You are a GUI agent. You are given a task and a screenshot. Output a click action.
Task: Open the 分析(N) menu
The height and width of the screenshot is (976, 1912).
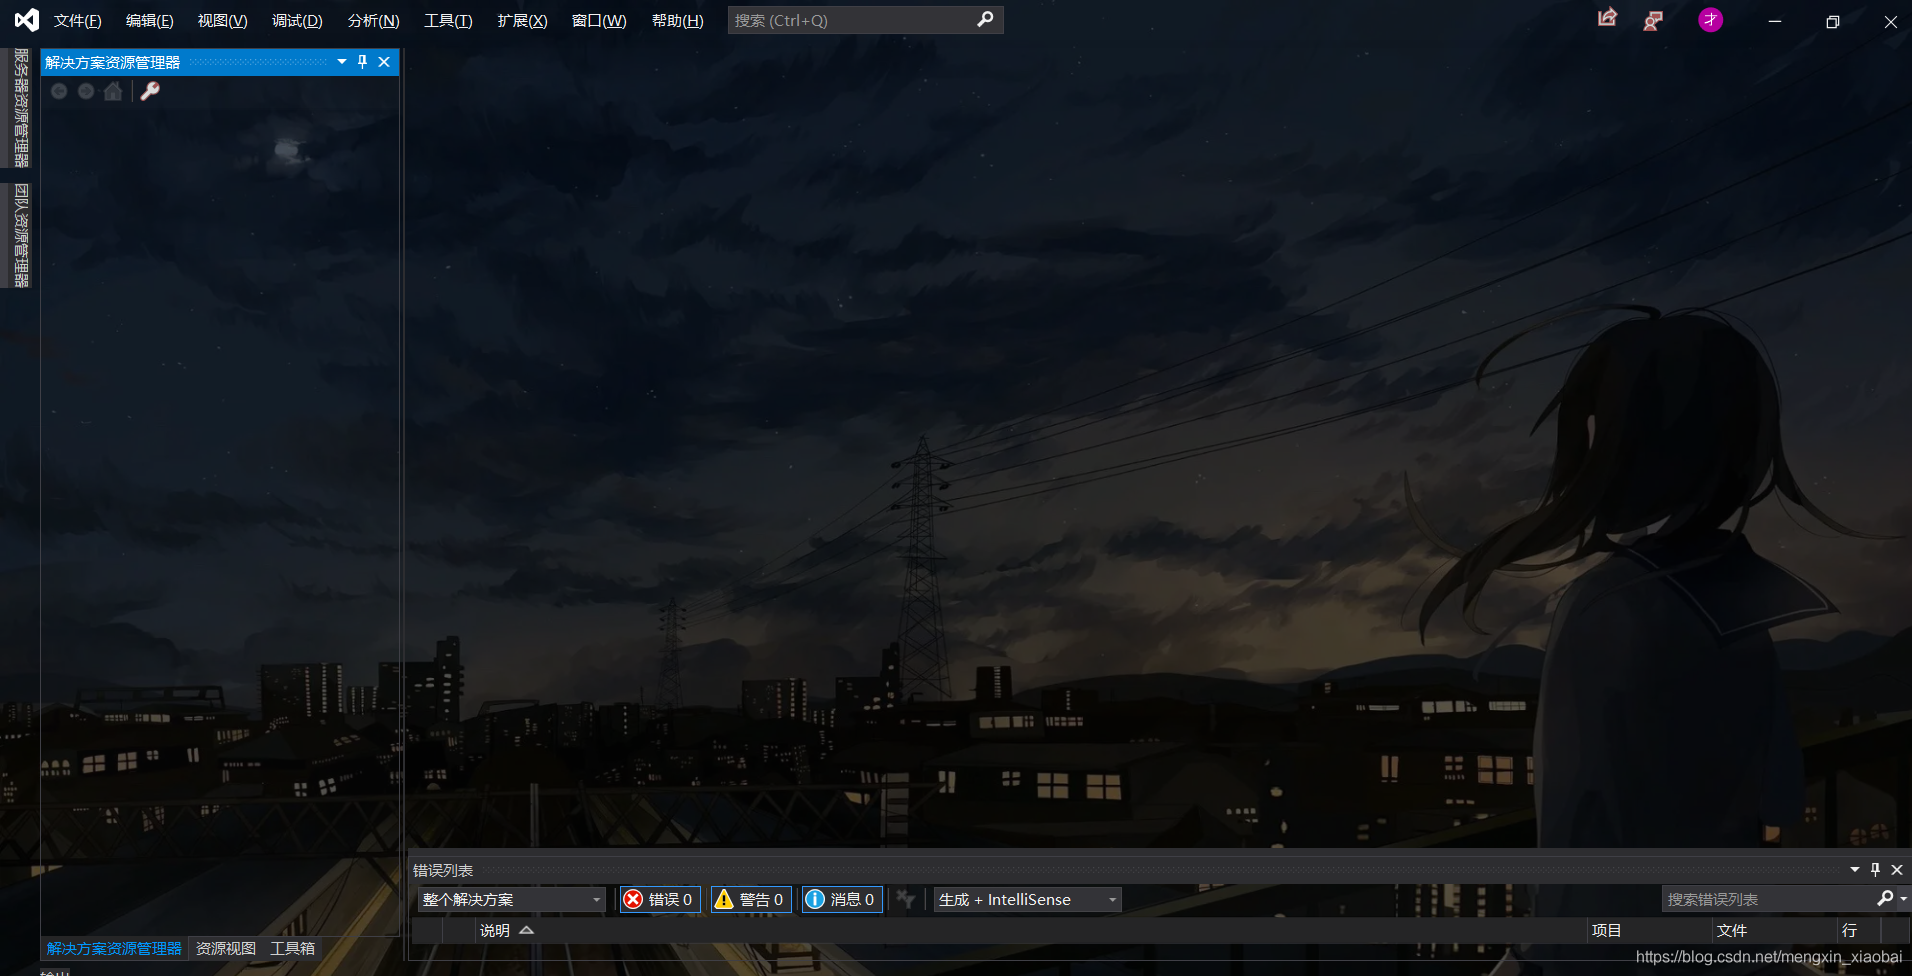[x=374, y=21]
